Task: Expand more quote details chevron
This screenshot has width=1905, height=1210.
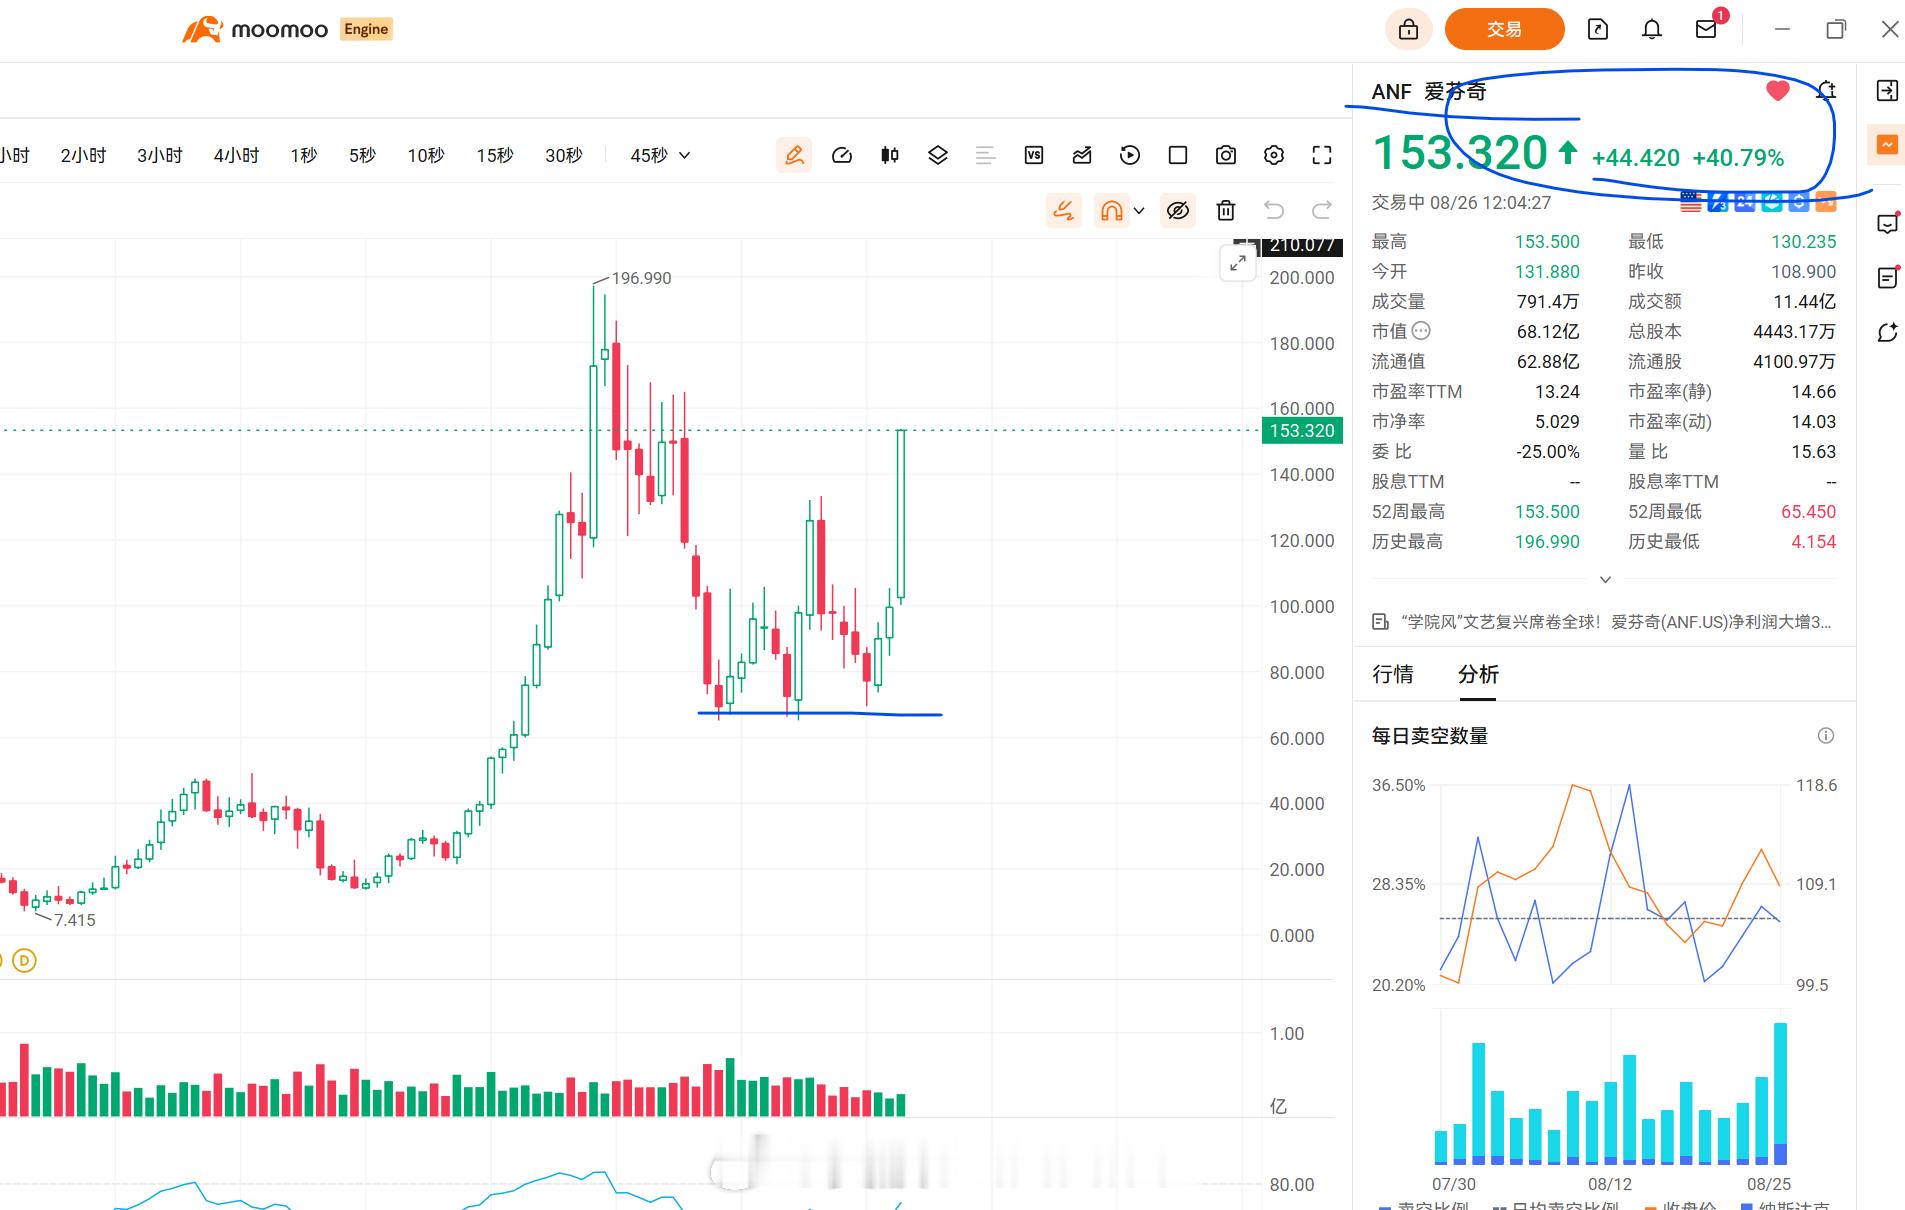Action: point(1605,580)
